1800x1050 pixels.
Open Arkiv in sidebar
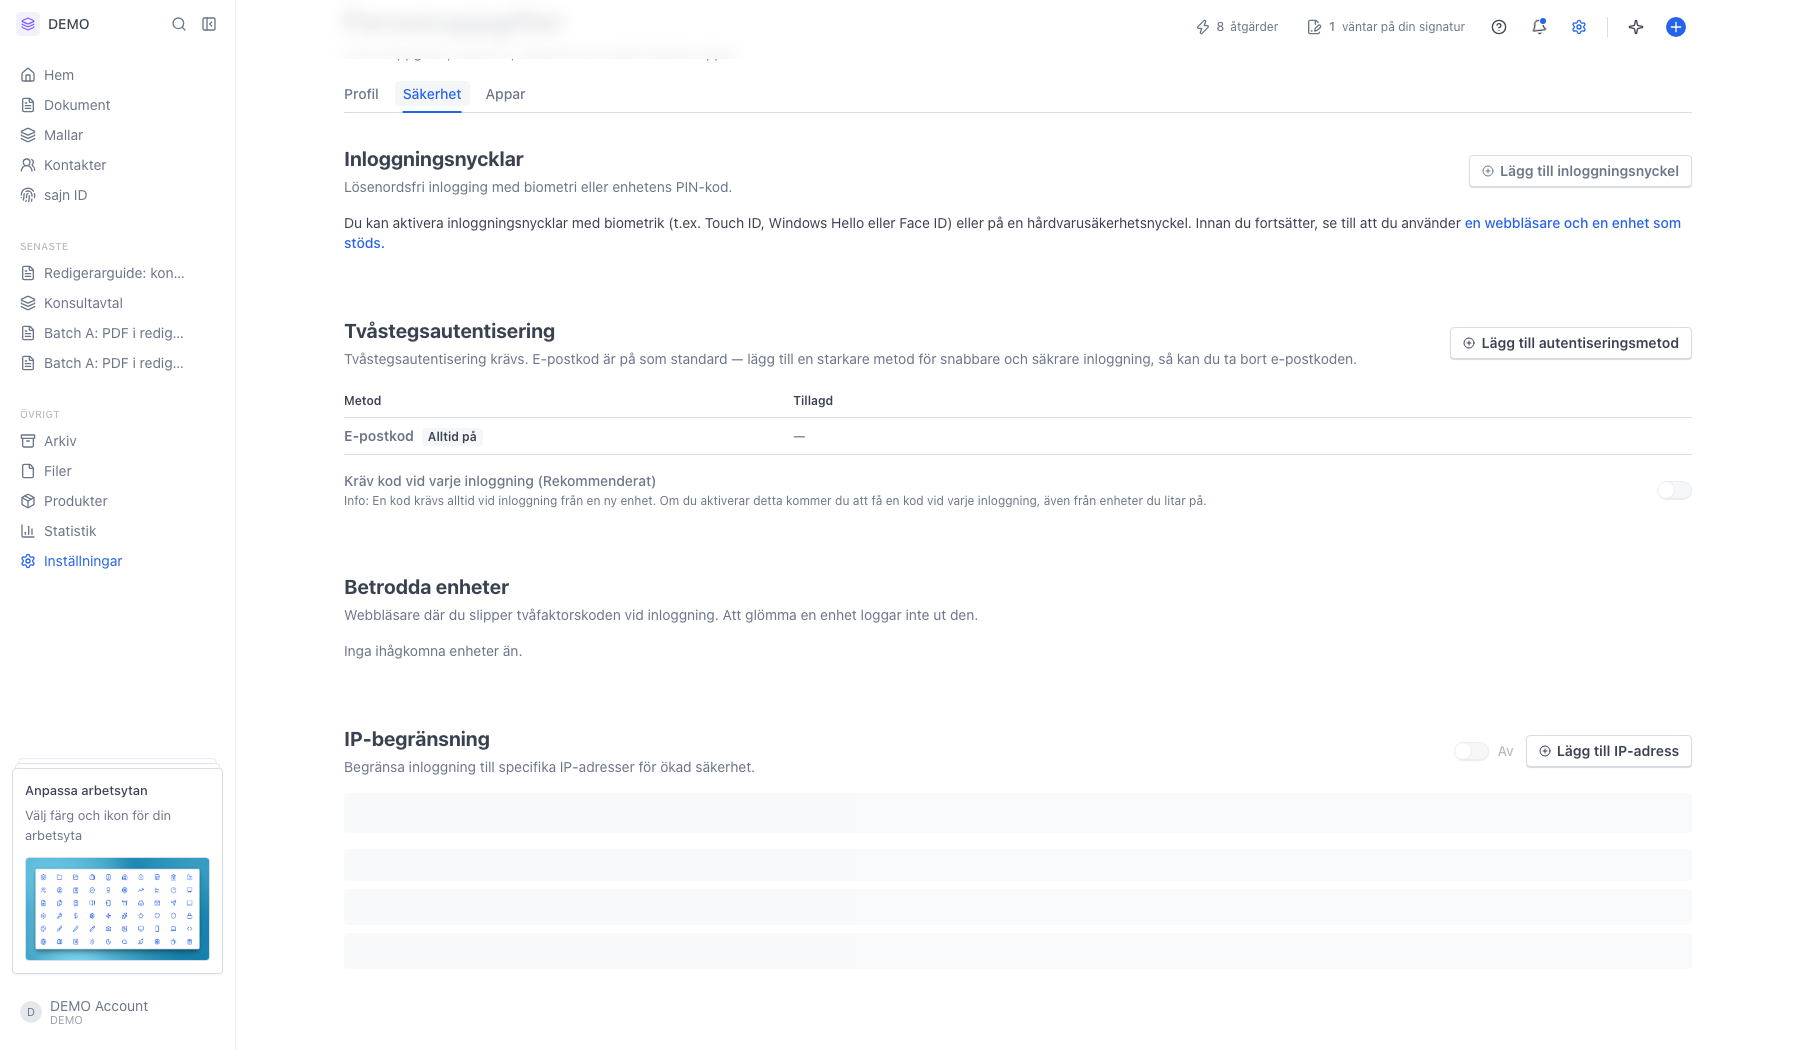click(x=117, y=441)
